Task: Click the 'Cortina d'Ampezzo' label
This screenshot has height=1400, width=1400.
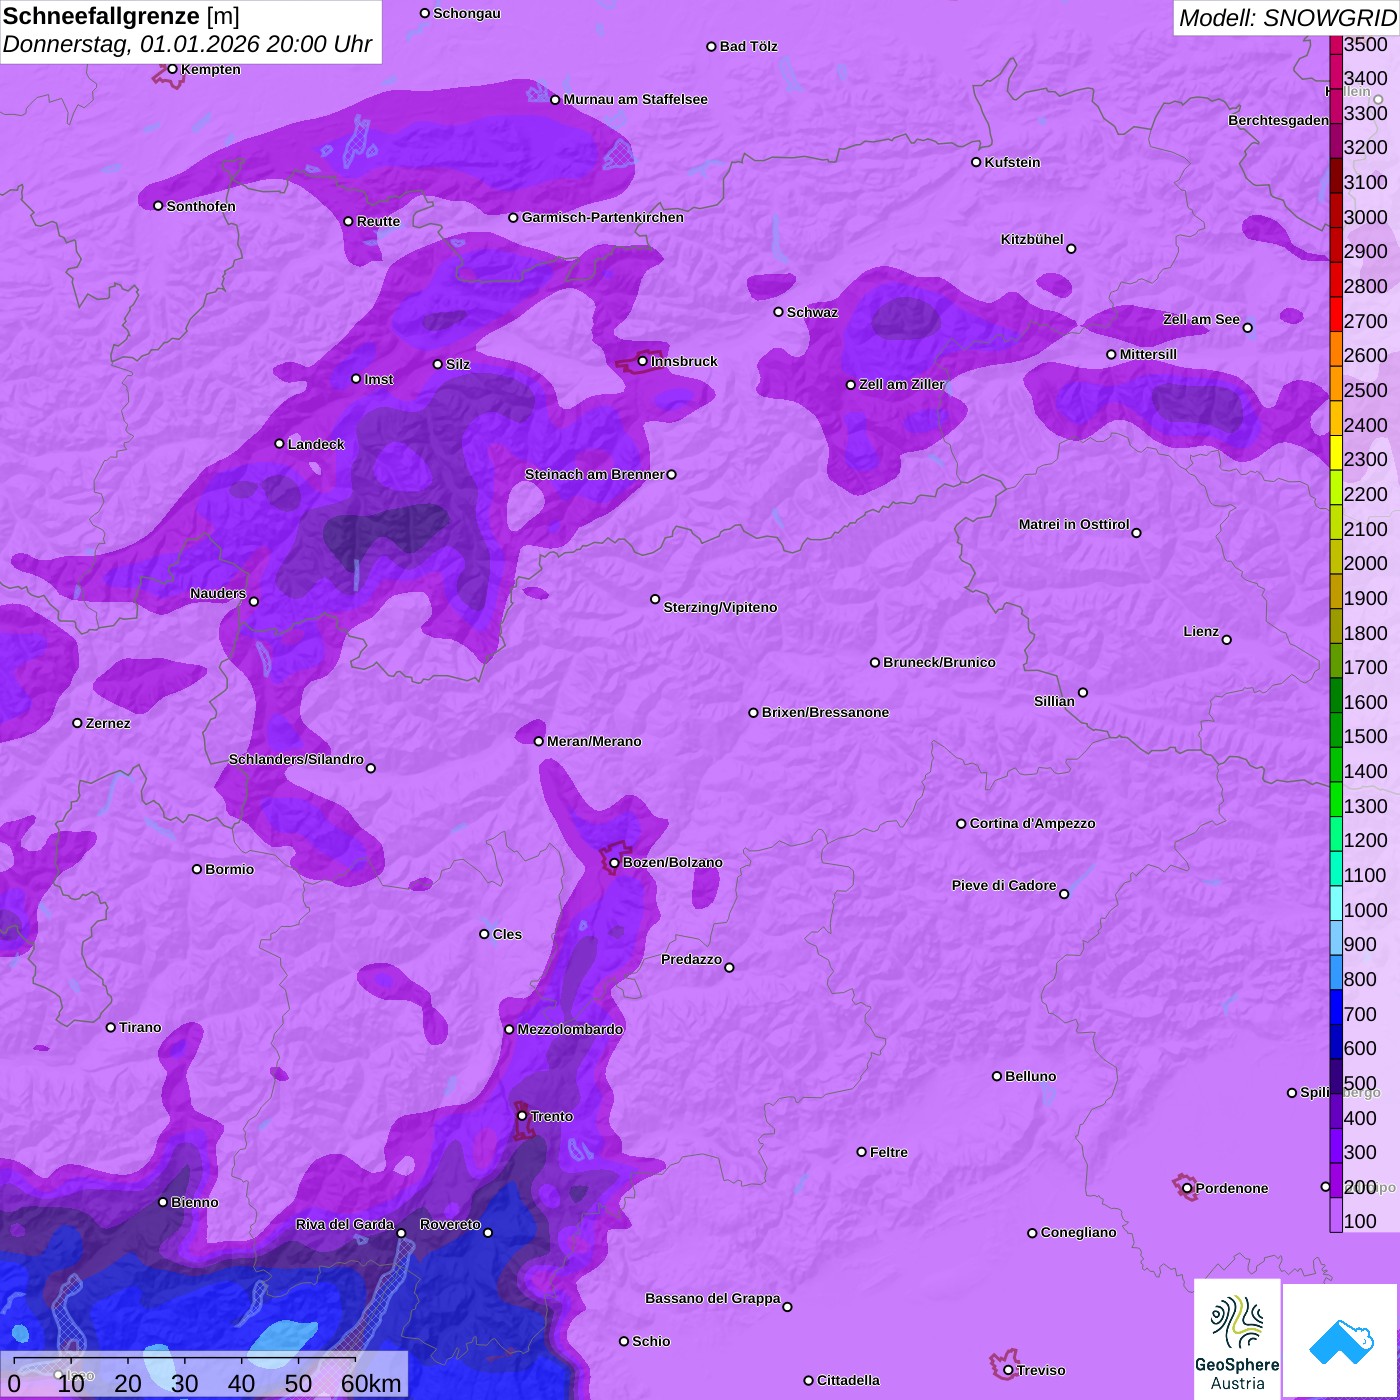Action: (x=1032, y=823)
